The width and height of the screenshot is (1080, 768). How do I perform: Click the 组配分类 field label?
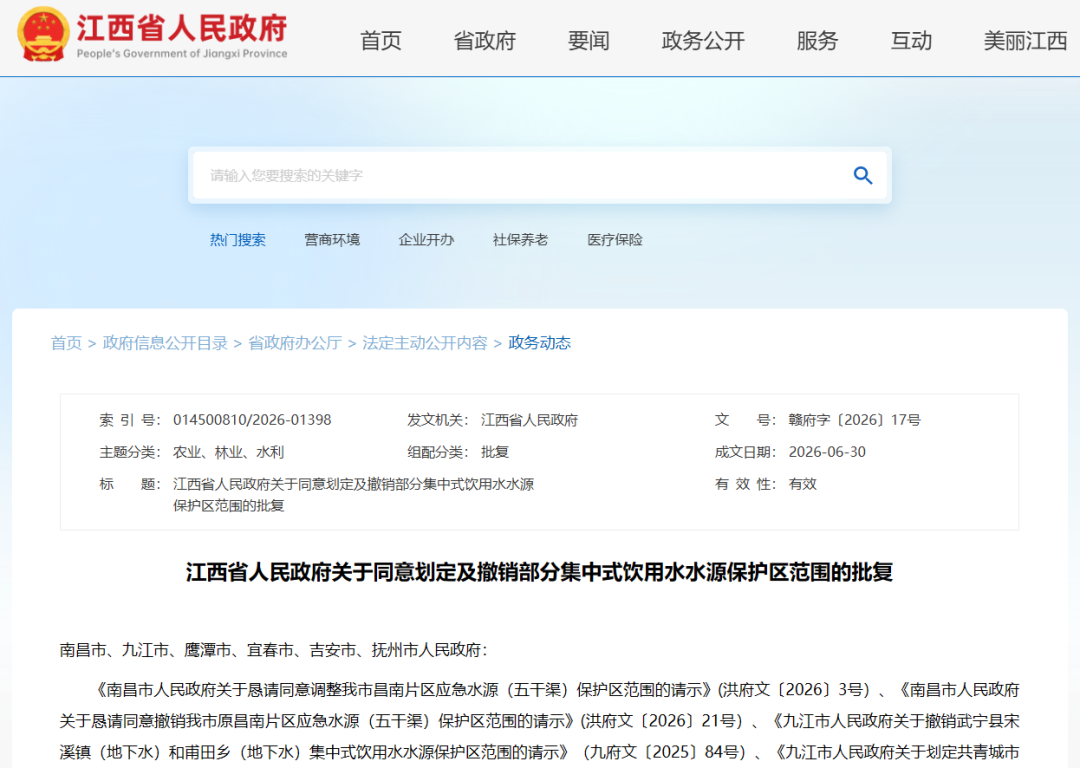pos(437,453)
